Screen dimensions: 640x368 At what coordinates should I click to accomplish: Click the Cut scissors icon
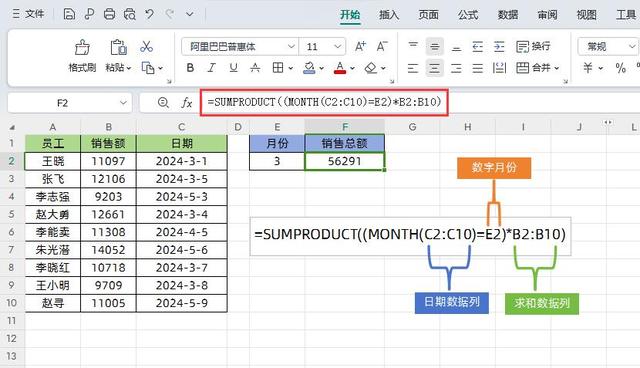[x=146, y=46]
